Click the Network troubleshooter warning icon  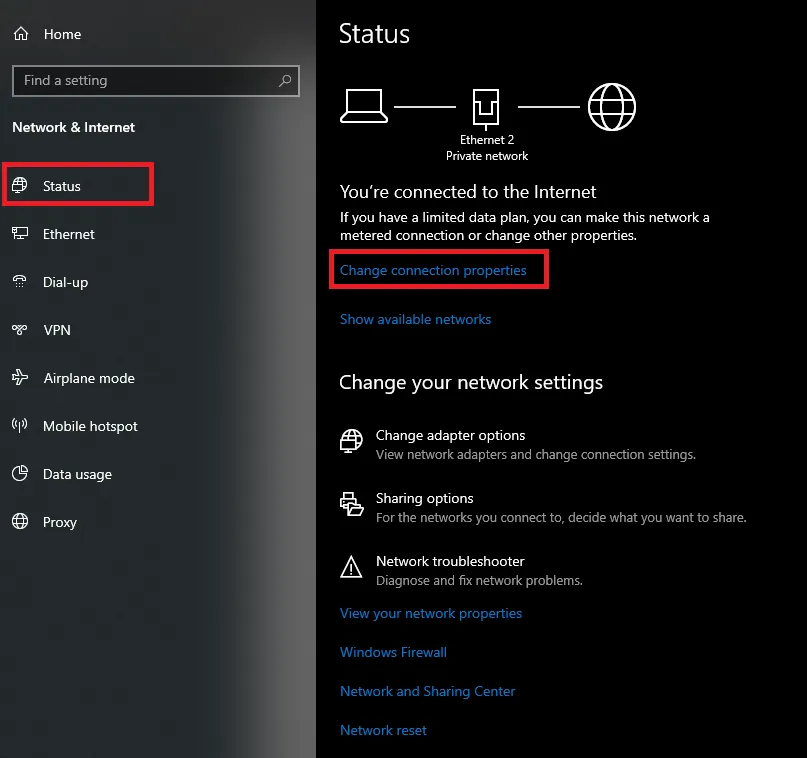[351, 569]
